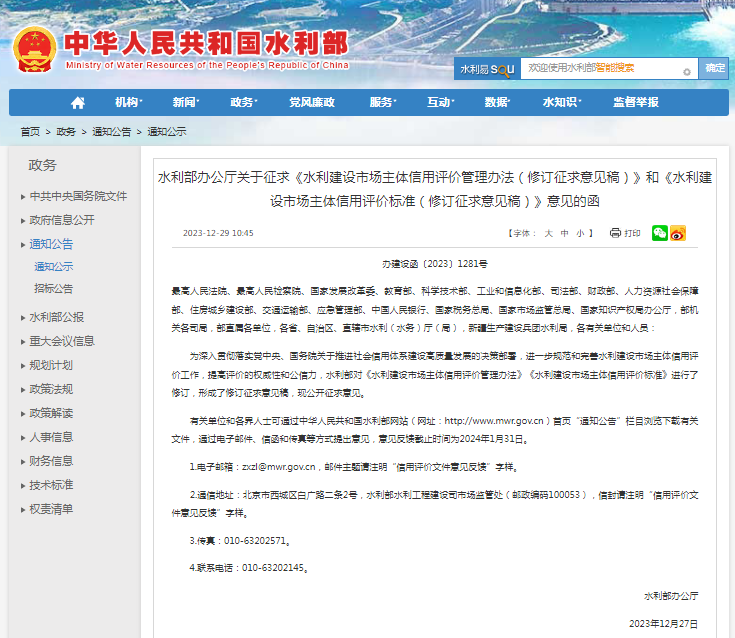The width and height of the screenshot is (735, 638).
Task: Click the search settings gear icon
Action: [x=686, y=70]
